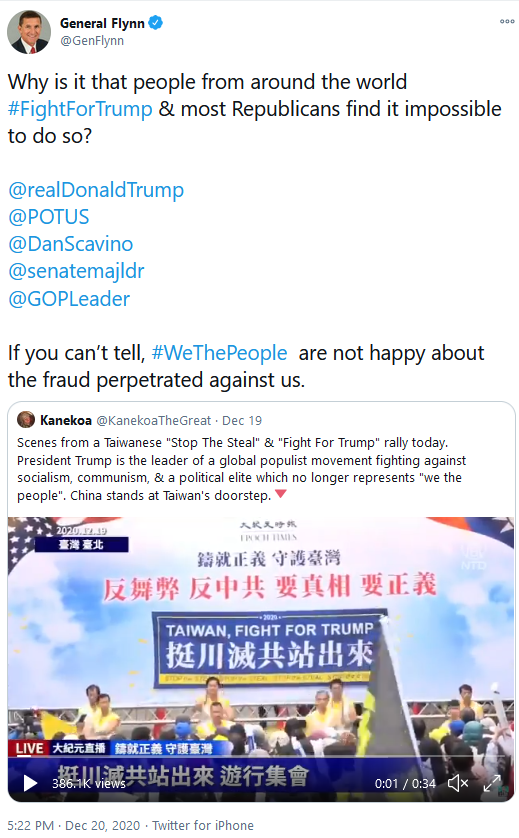Unmute the video with speaker icon
The height and width of the screenshot is (838, 519).
458,783
